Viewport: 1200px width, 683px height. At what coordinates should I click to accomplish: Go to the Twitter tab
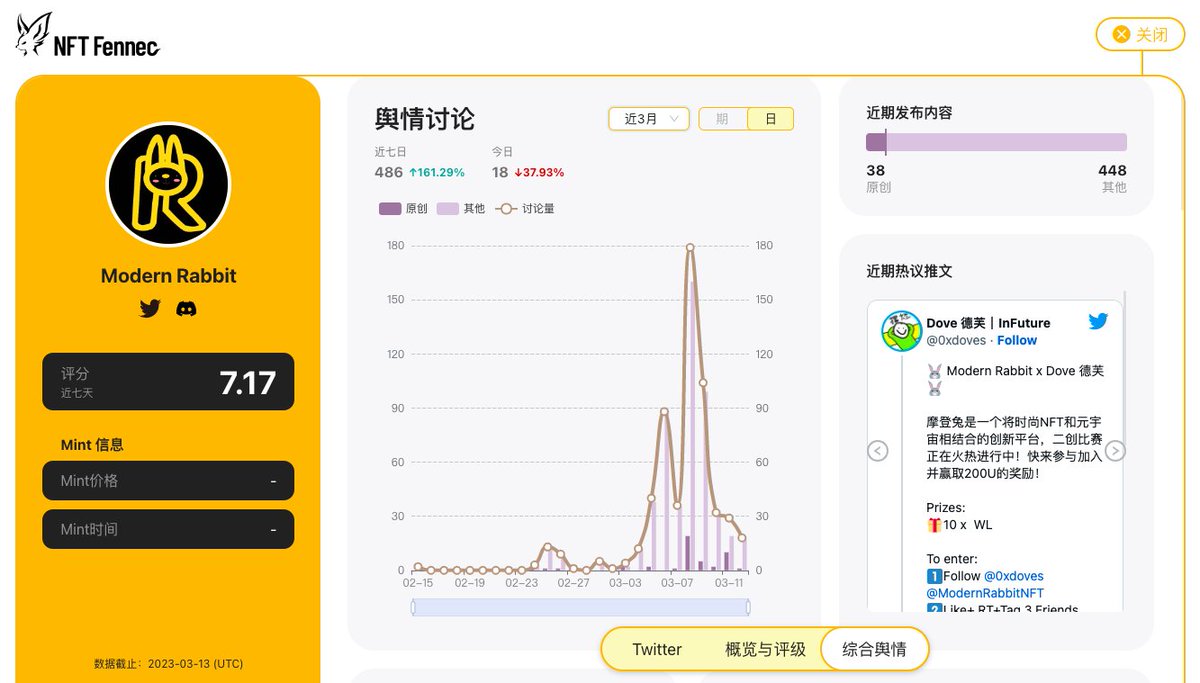pyautogui.click(x=657, y=649)
